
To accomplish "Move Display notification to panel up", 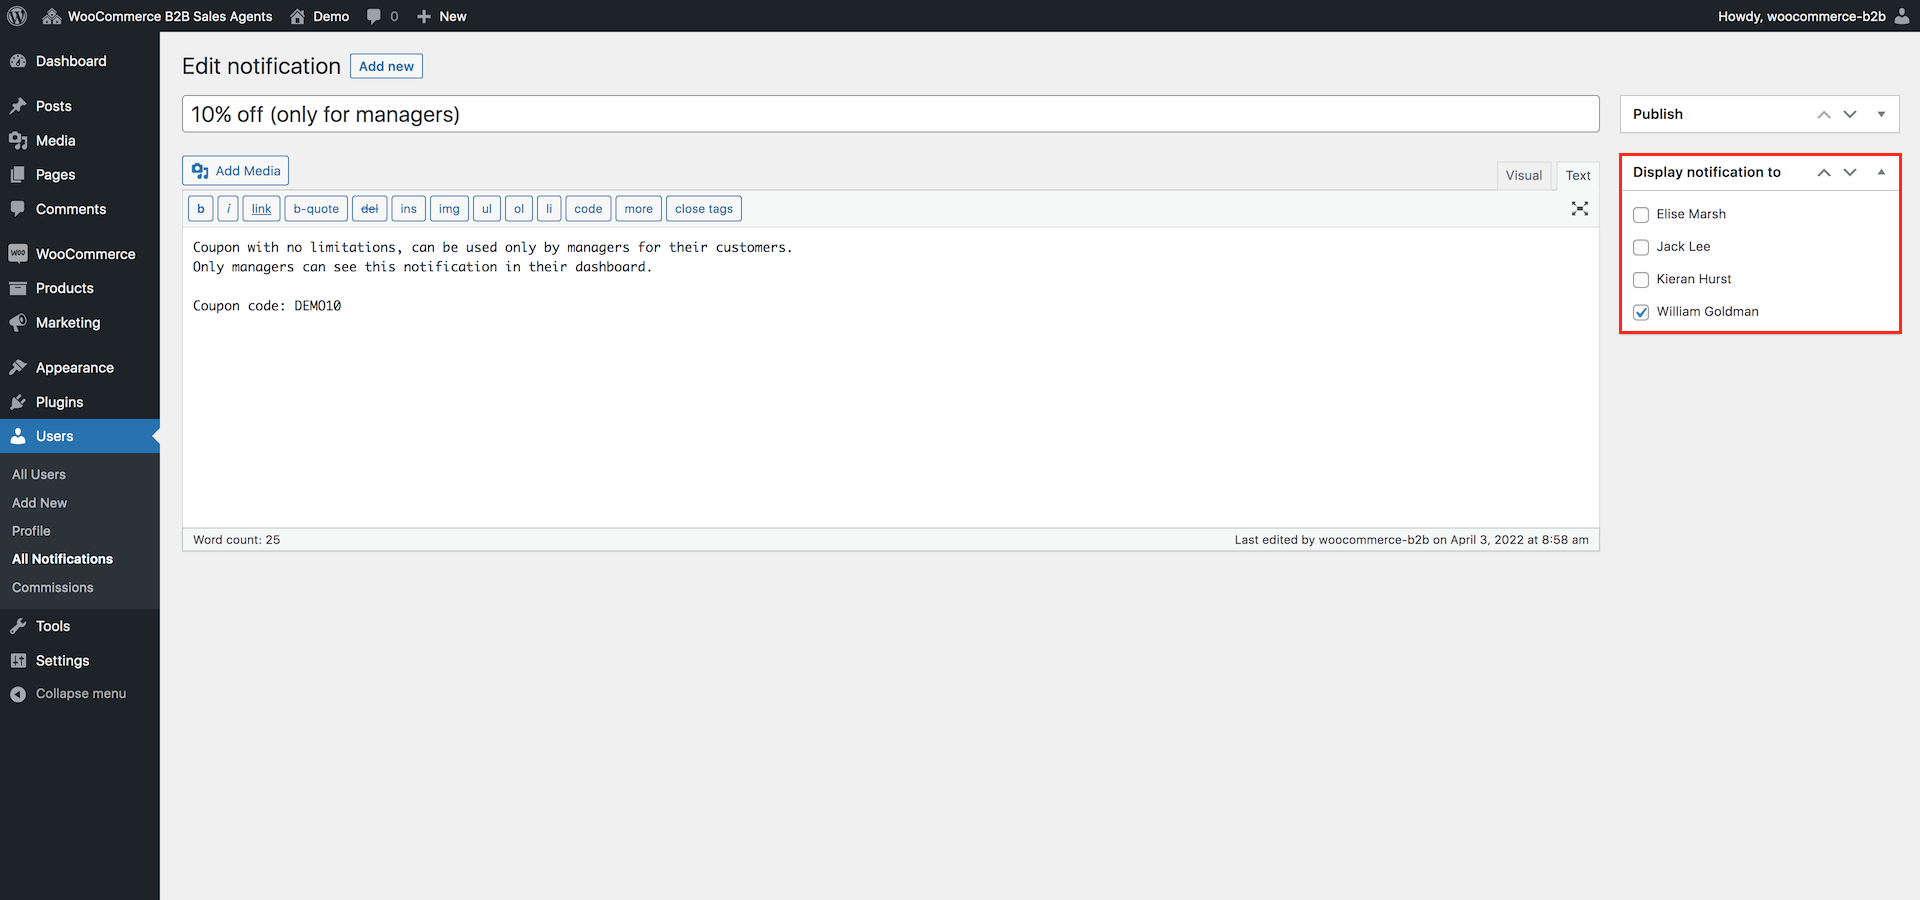I will [1824, 172].
